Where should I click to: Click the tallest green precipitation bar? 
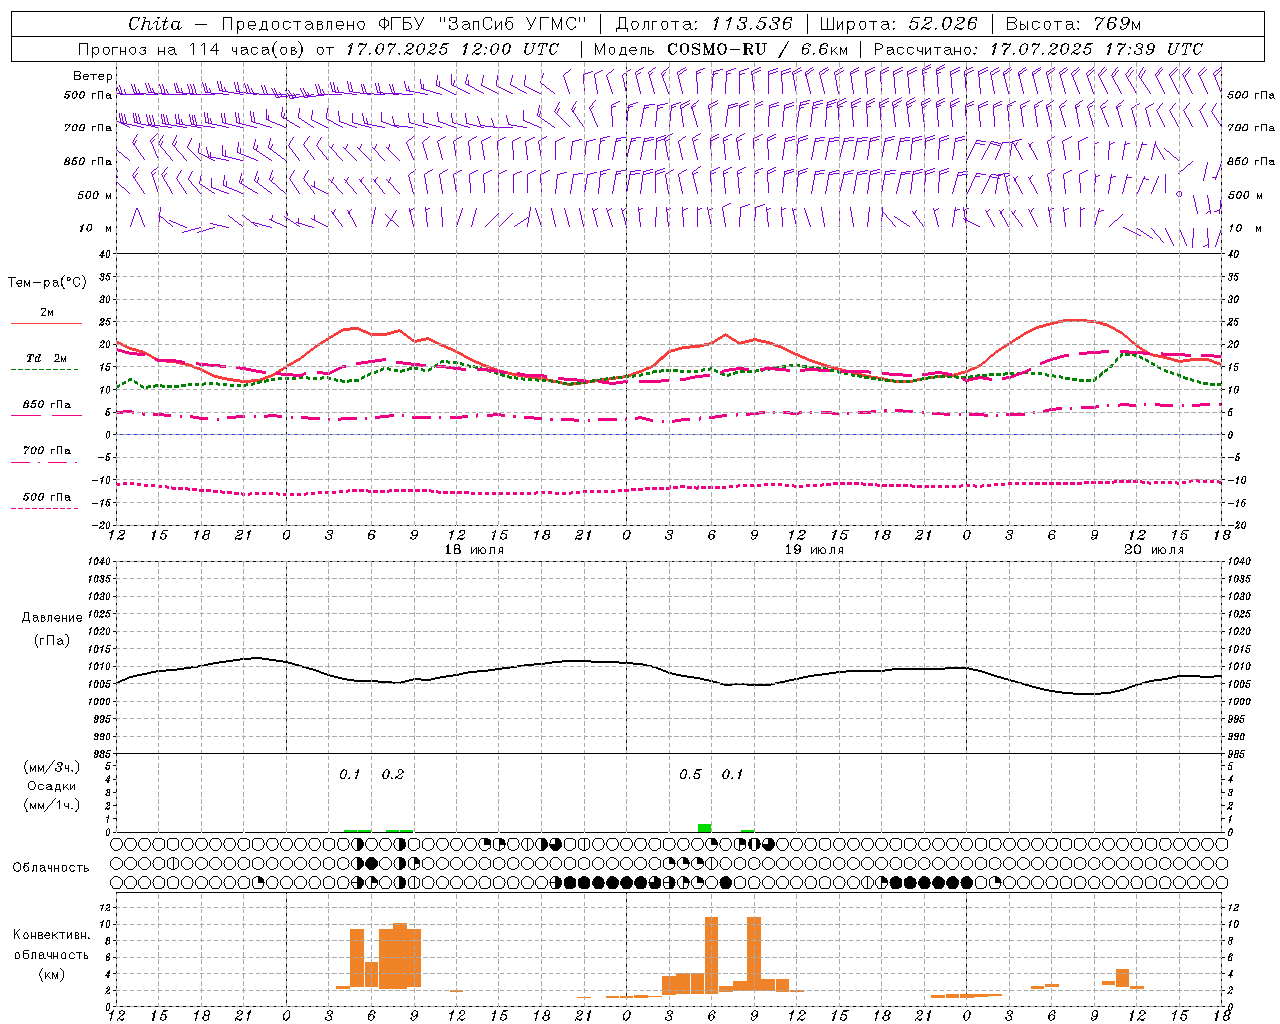tap(705, 828)
